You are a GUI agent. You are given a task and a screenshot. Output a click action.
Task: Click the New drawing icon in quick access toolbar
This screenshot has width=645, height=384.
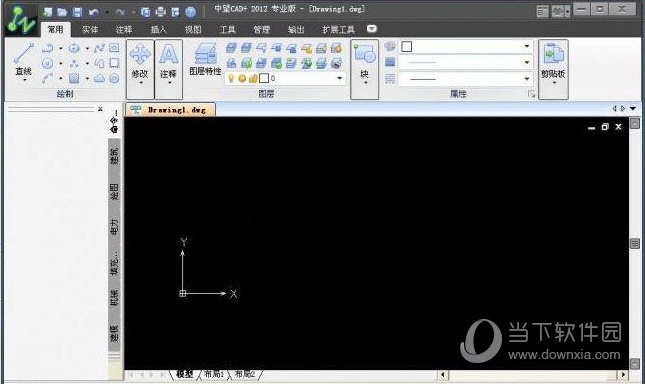48,12
